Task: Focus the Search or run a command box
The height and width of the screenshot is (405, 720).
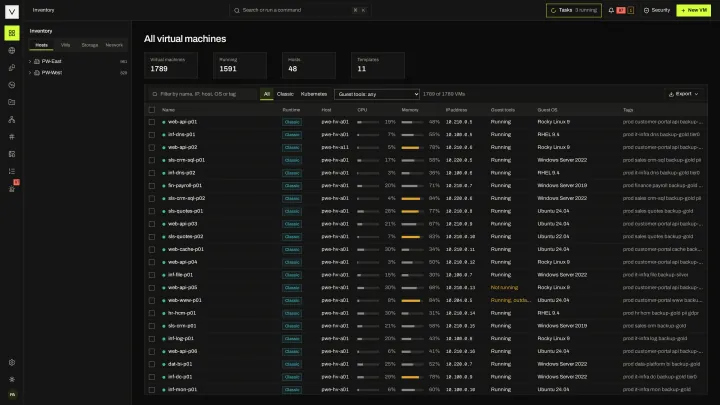Action: pyautogui.click(x=300, y=10)
